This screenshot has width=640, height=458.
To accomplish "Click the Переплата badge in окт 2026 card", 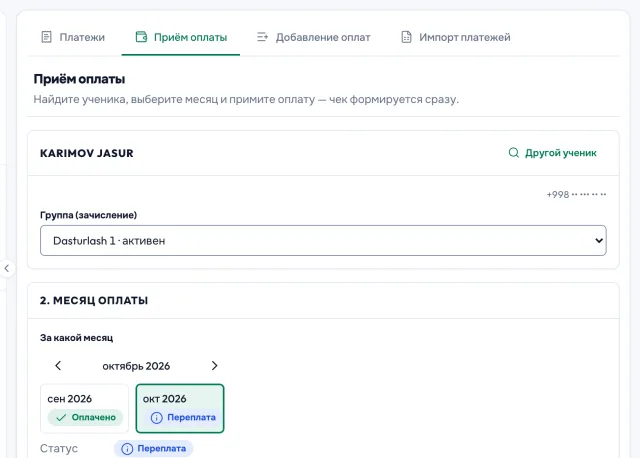I will tap(183, 417).
